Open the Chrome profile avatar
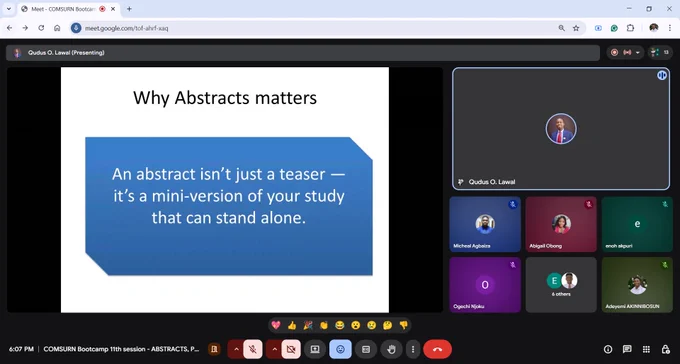The image size is (680, 364). point(654,28)
